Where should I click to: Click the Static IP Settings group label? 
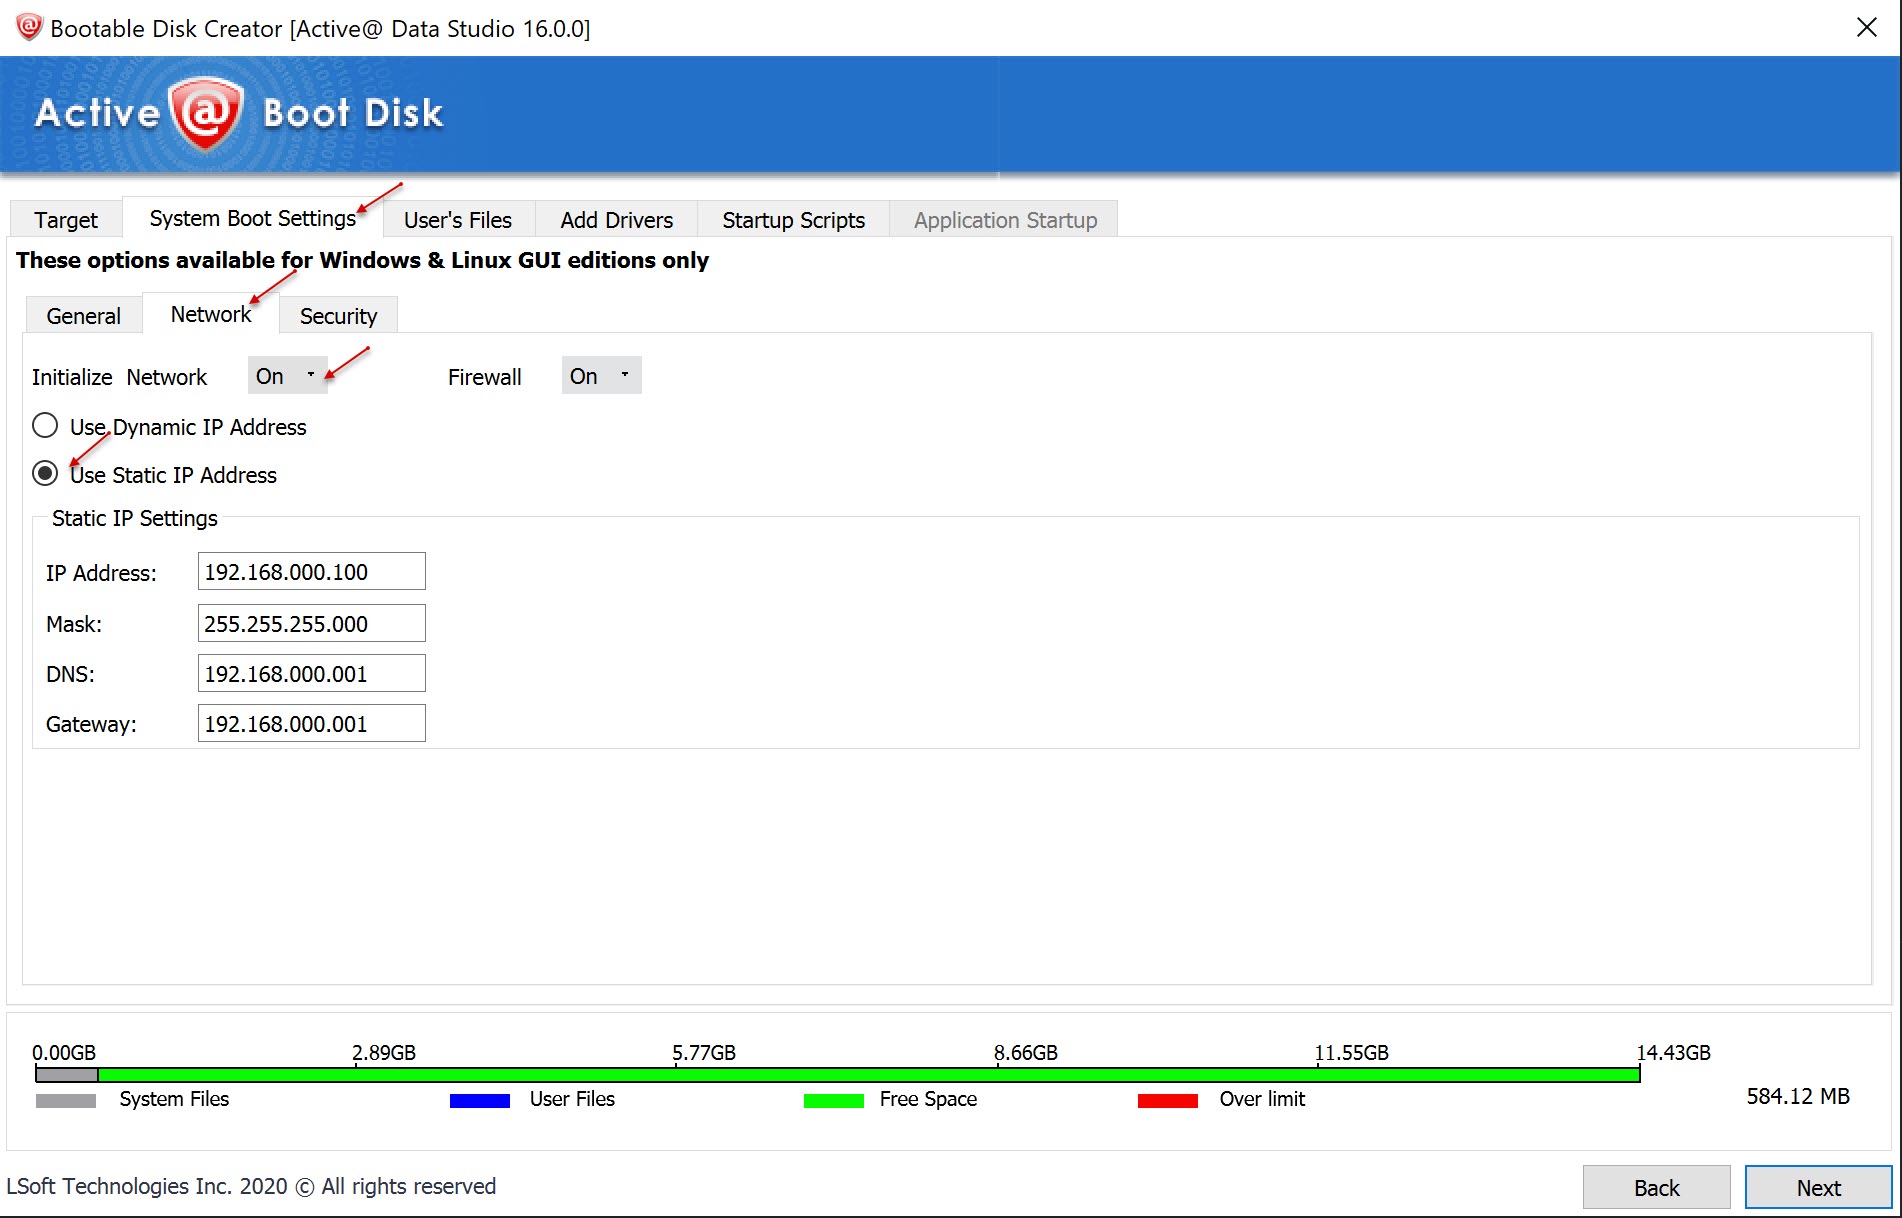[135, 518]
